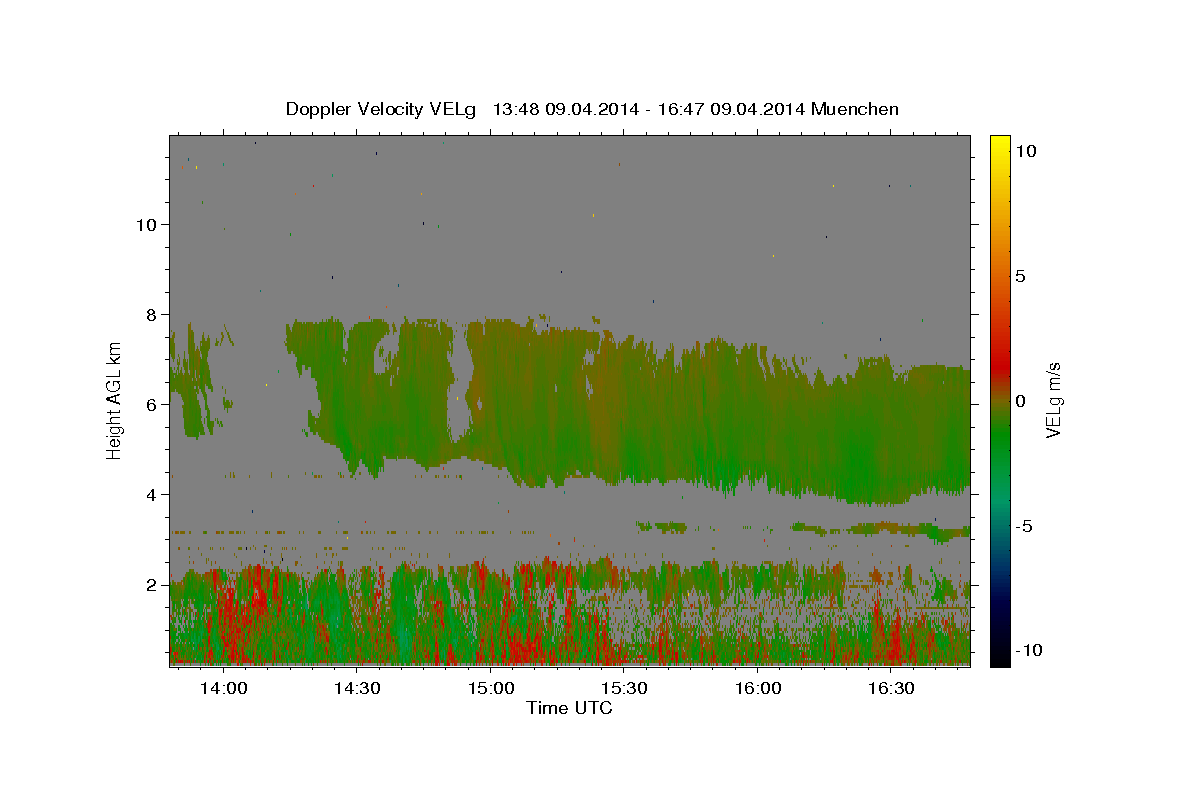Click the height tick label 6
The image size is (1200, 800).
click(x=152, y=405)
